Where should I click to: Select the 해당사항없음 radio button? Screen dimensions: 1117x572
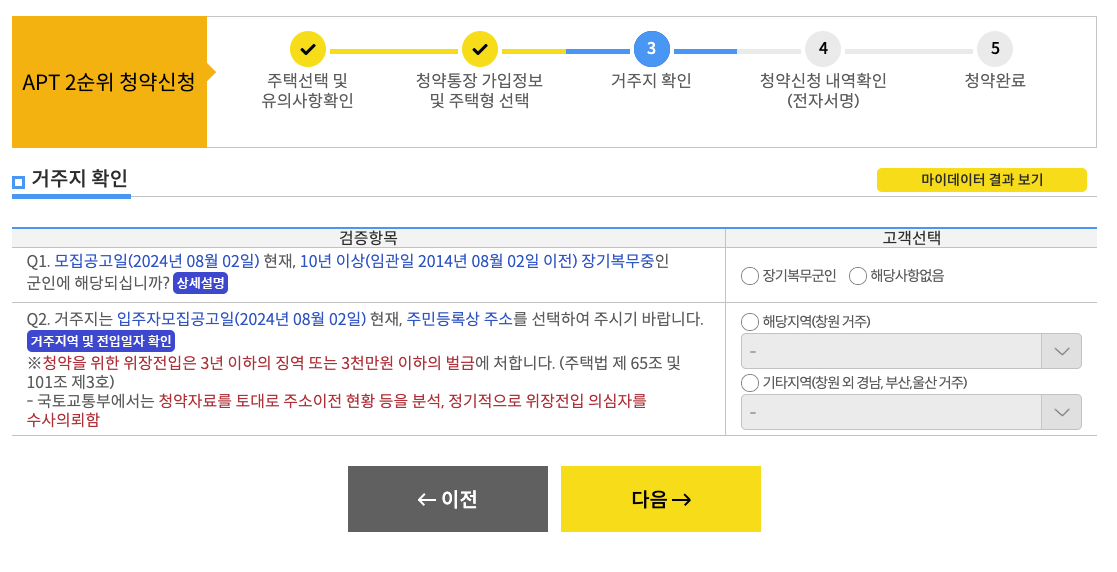coord(858,276)
